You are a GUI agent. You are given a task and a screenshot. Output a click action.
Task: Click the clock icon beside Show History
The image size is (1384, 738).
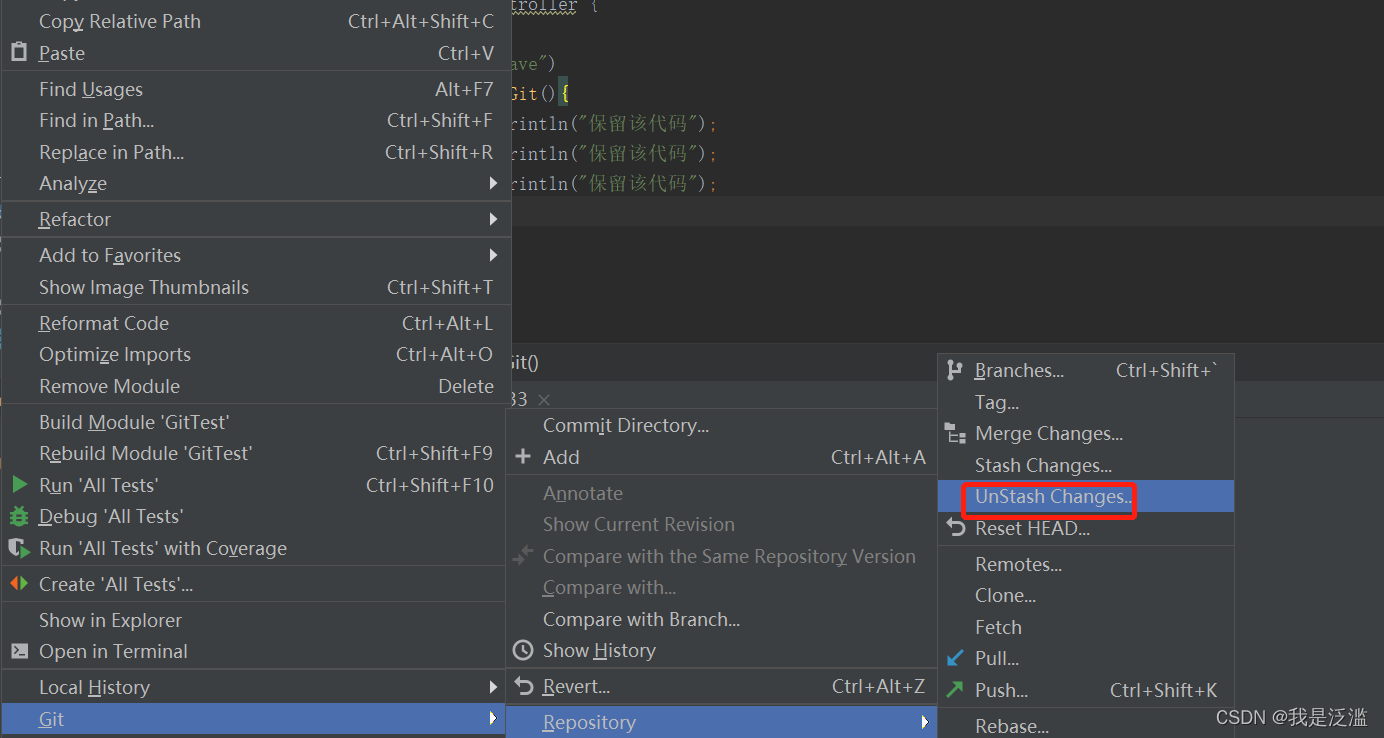pos(523,650)
